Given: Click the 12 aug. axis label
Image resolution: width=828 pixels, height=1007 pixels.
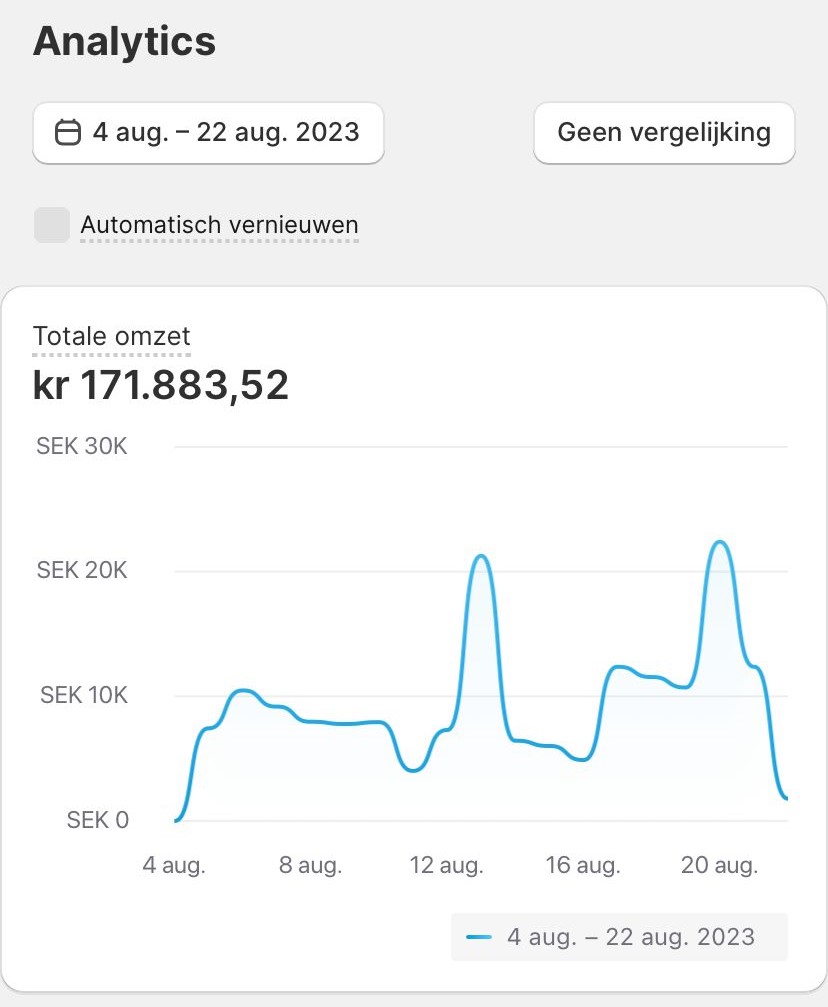Looking at the screenshot, I should point(446,865).
